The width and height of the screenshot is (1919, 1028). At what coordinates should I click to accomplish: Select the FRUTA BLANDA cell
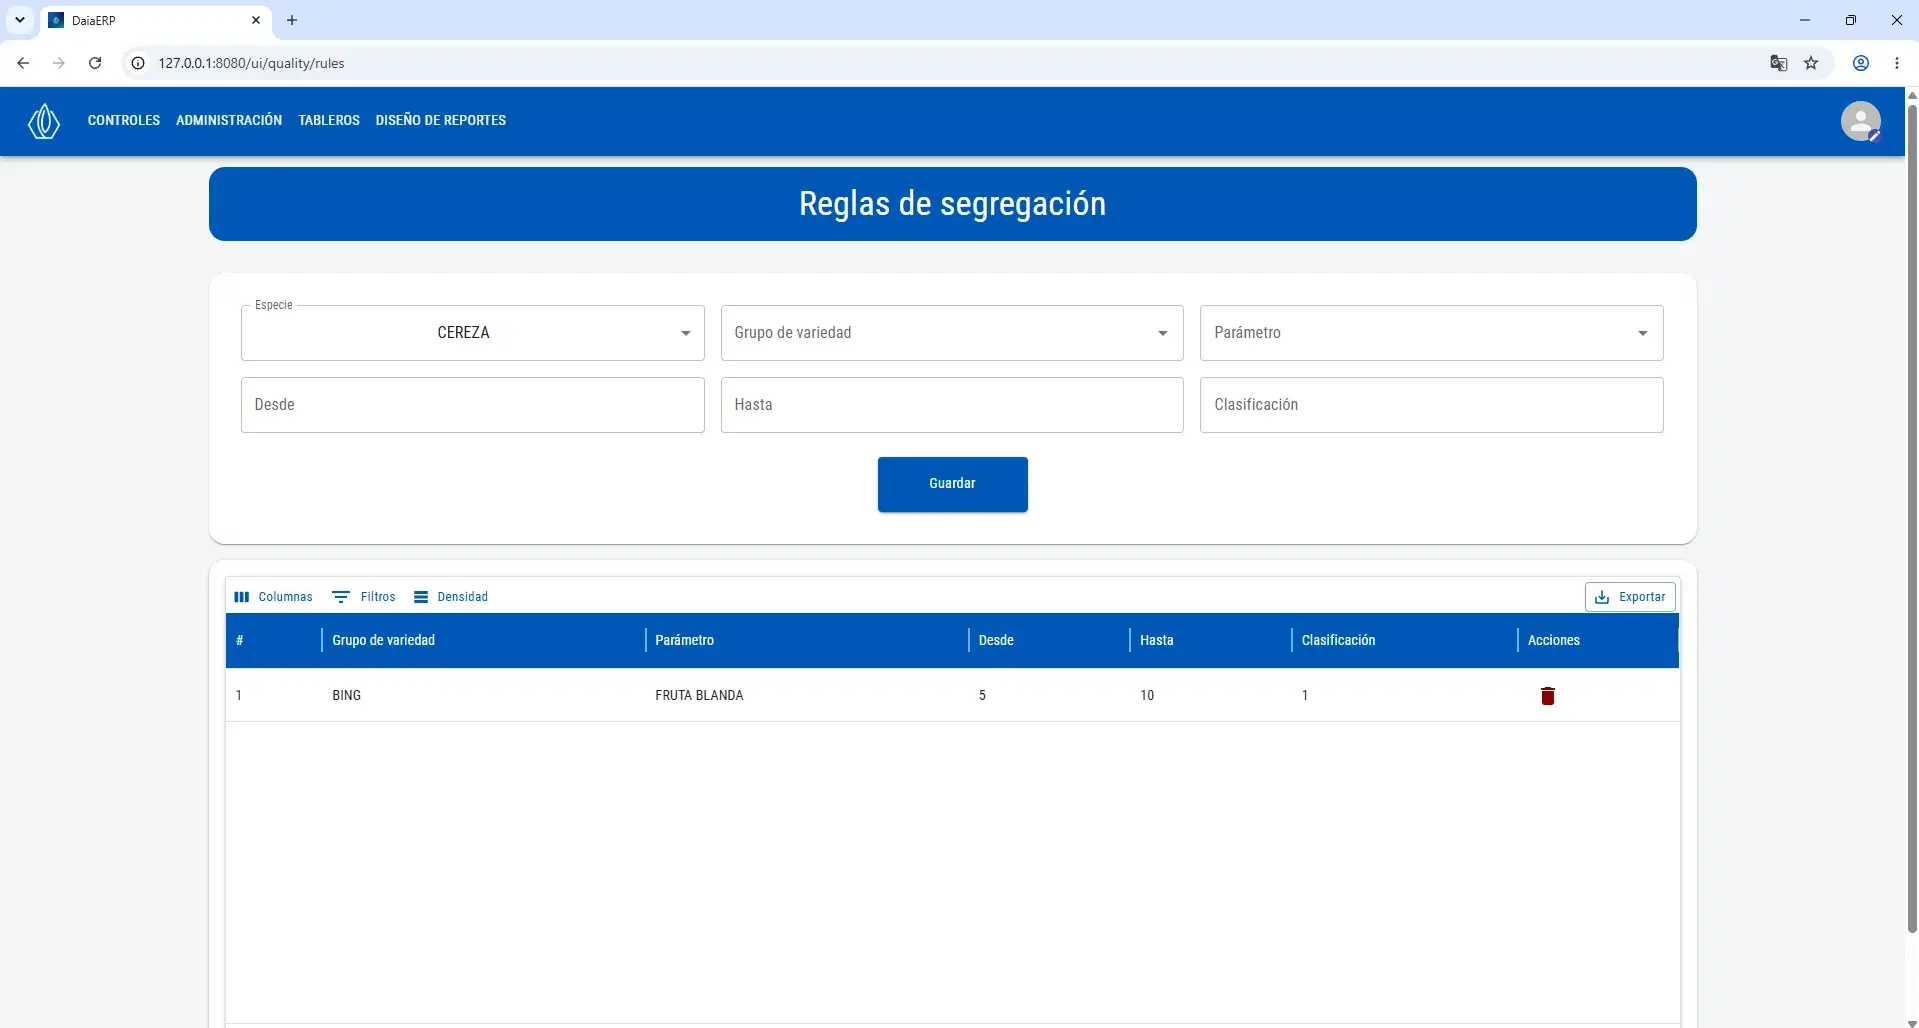(x=807, y=695)
